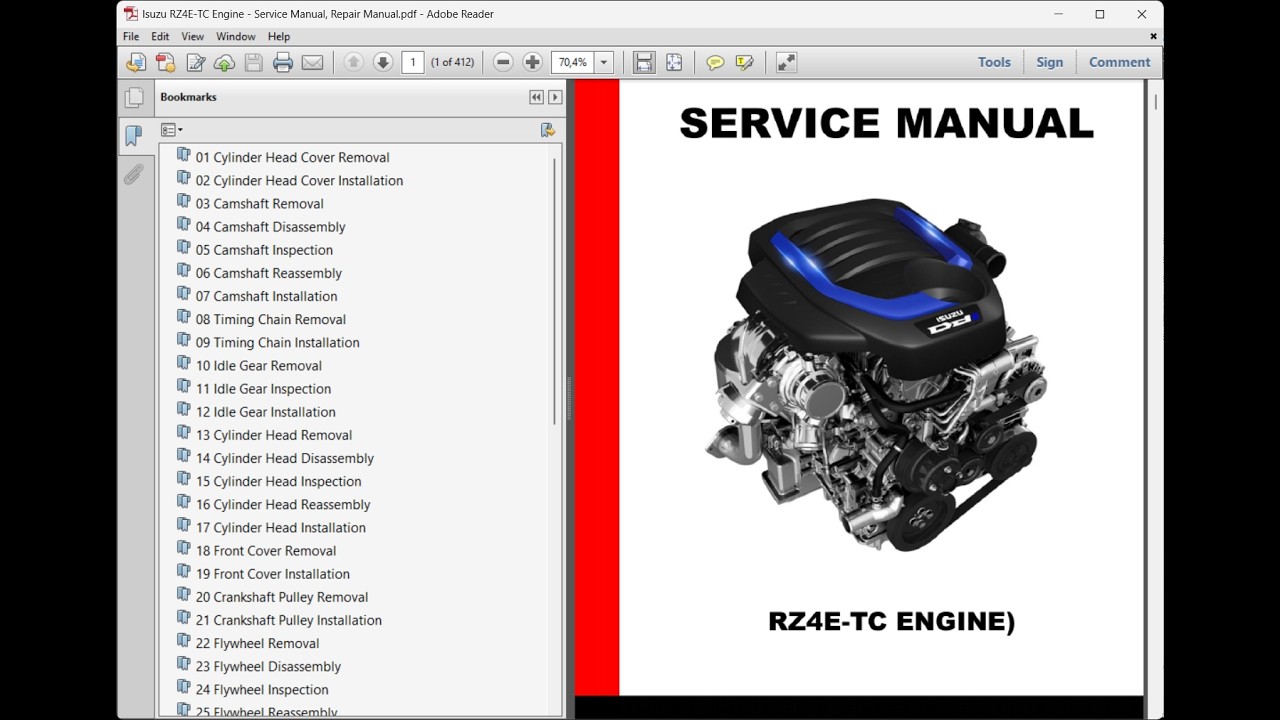Select bookmark 10 Idle Gear Removal
Viewport: 1280px width, 720px height.
(x=258, y=365)
